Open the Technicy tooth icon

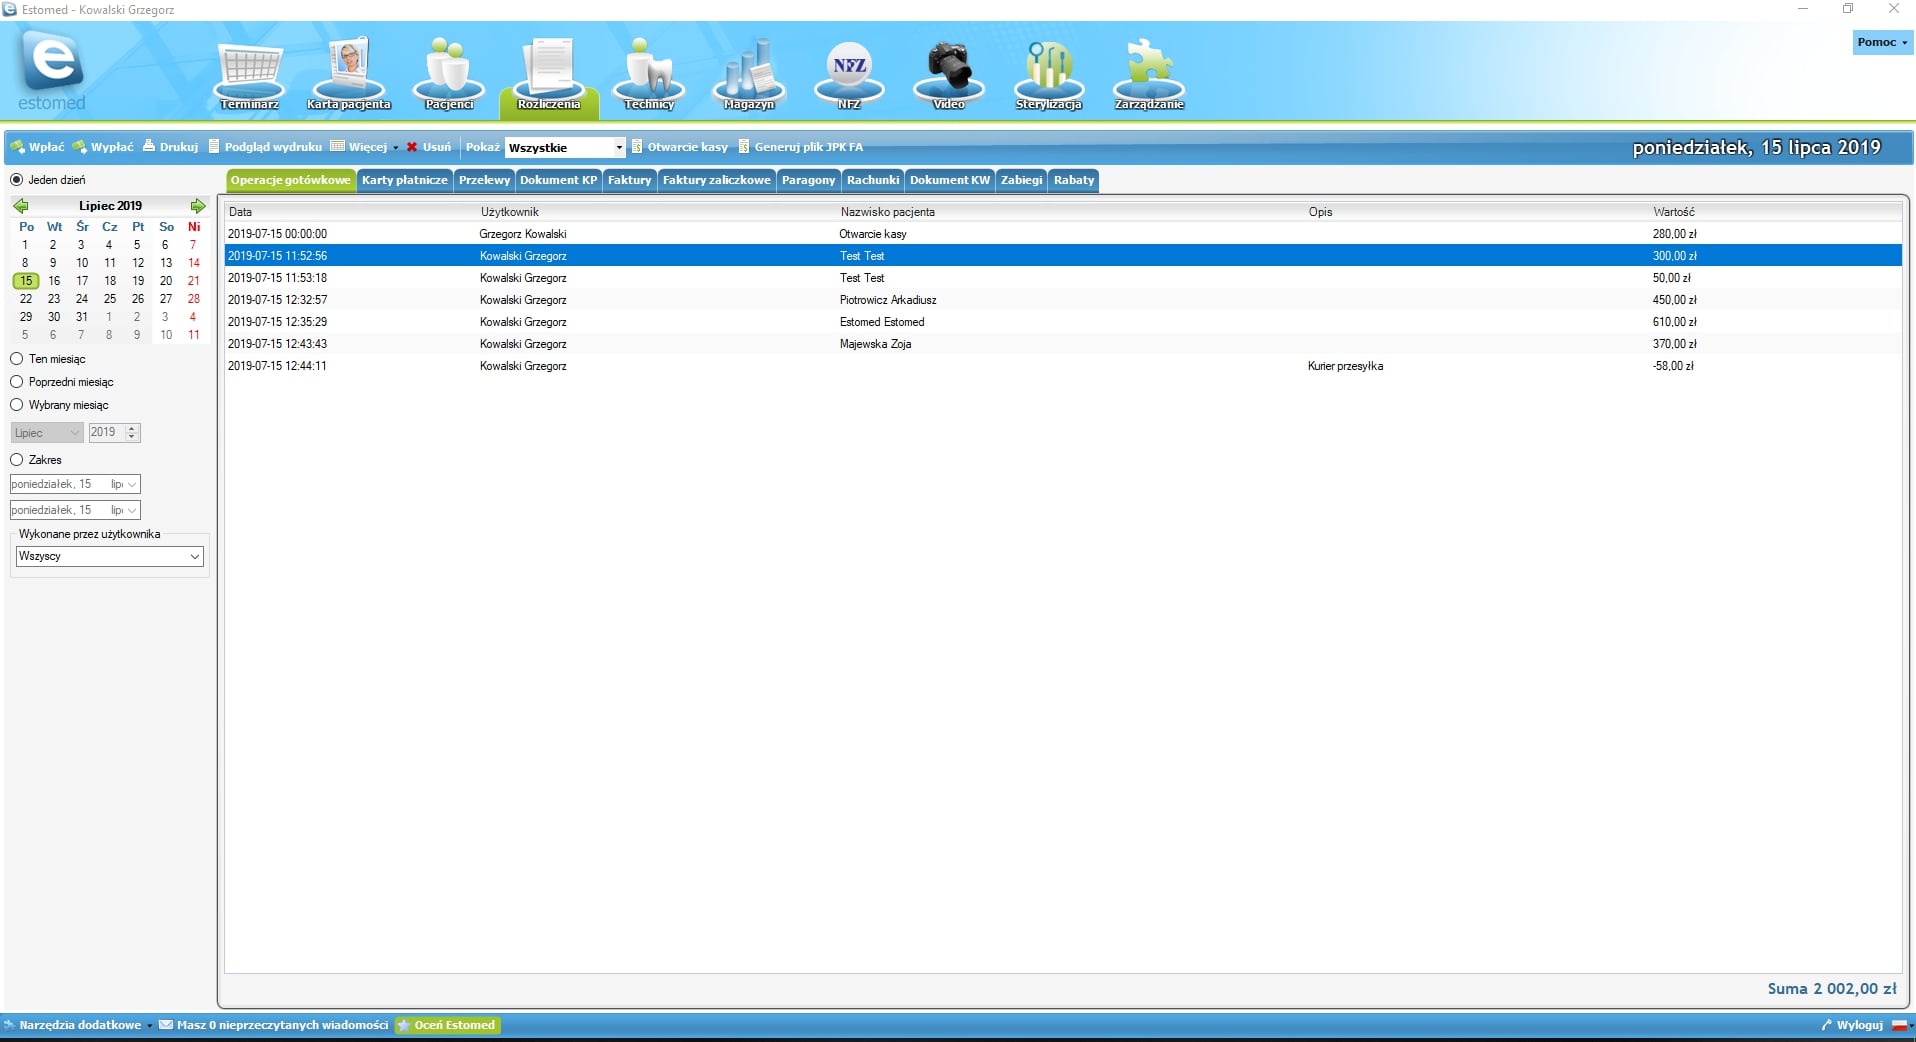point(649,75)
